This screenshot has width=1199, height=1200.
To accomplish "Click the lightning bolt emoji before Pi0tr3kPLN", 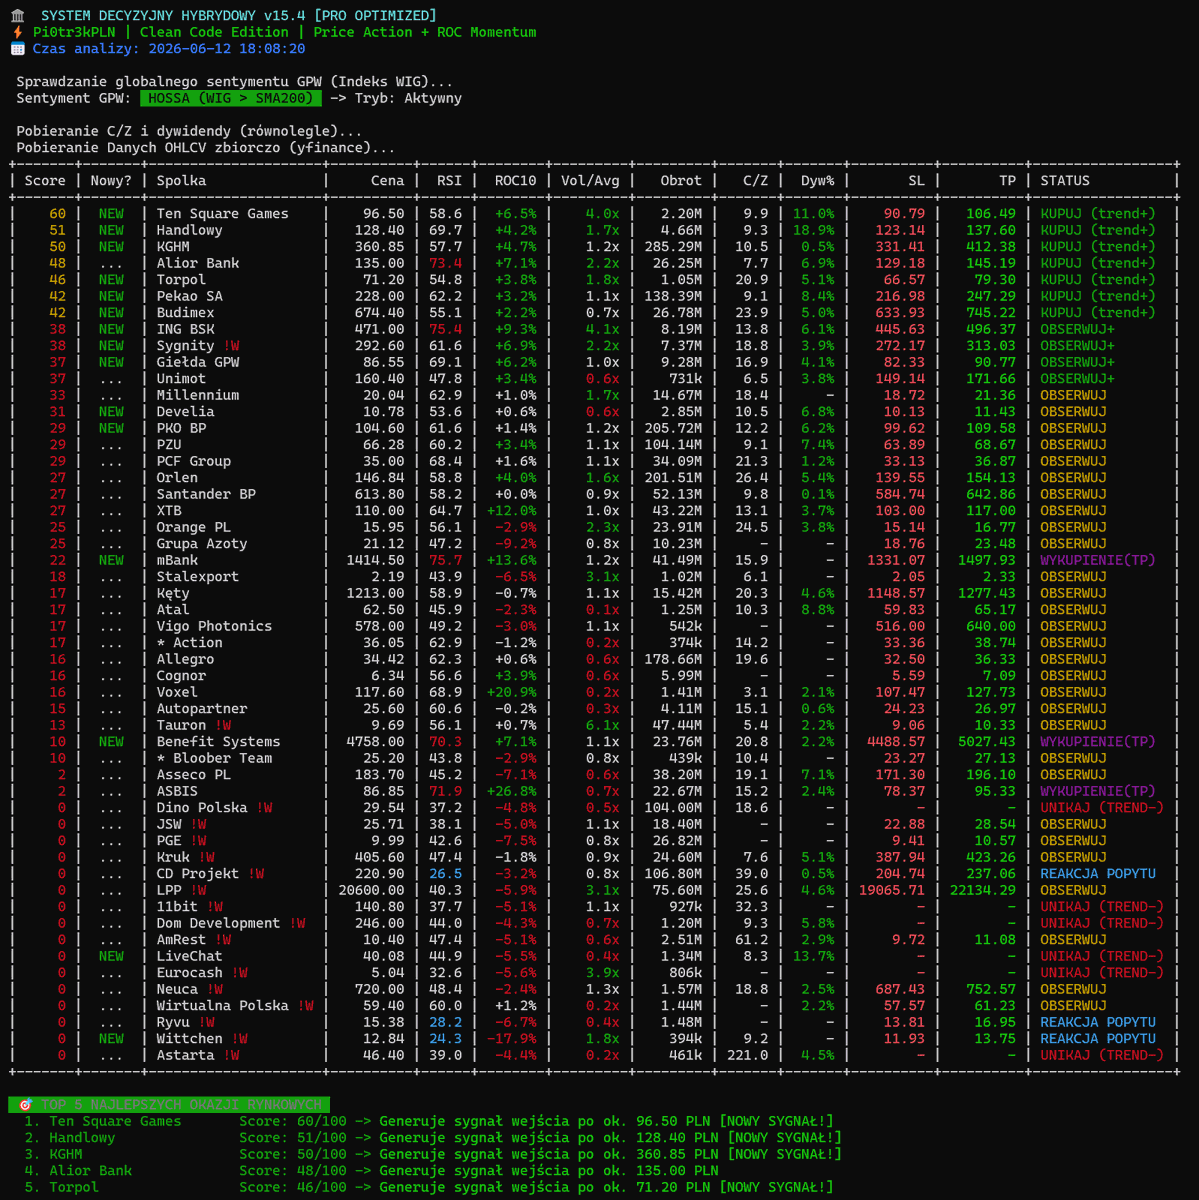I will point(18,32).
